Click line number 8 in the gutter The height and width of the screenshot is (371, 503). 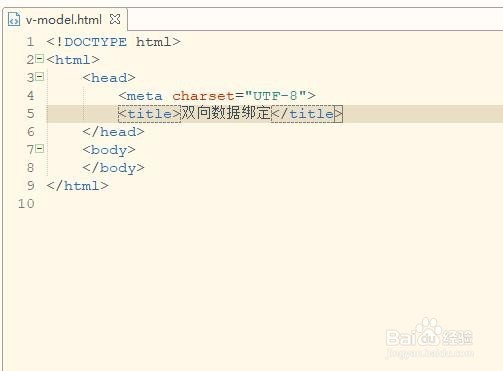(30, 168)
